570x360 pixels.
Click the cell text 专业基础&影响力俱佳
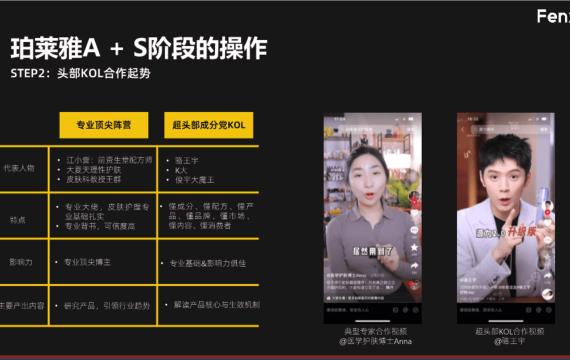pos(208,263)
